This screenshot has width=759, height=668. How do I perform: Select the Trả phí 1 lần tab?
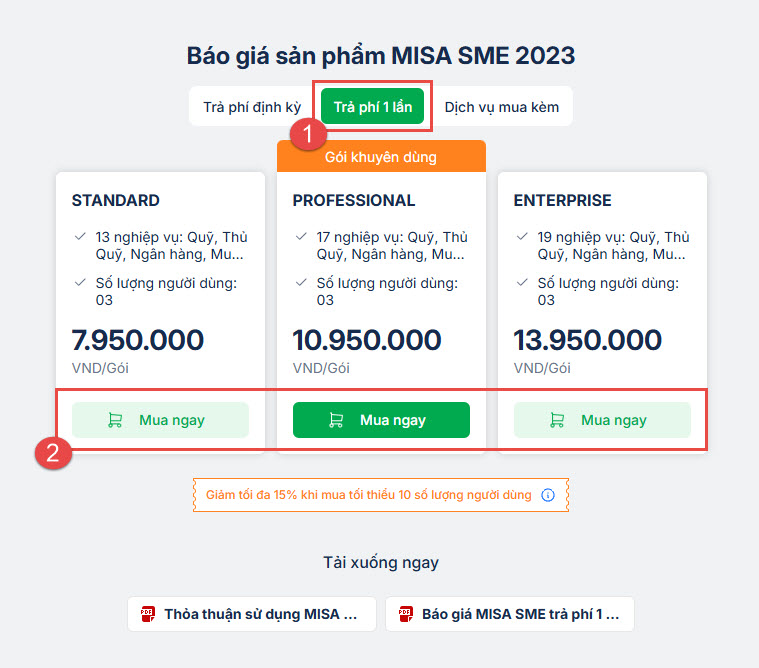click(373, 106)
